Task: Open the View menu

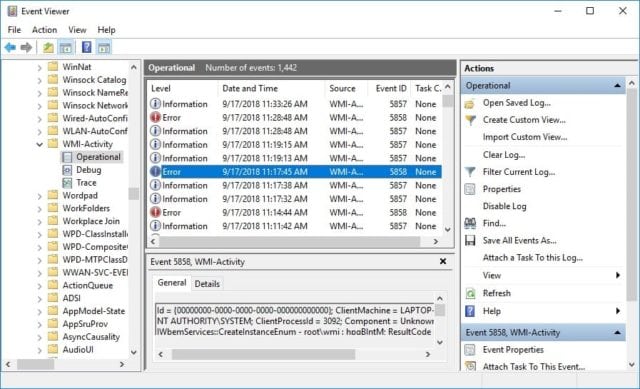Action: pos(77,30)
